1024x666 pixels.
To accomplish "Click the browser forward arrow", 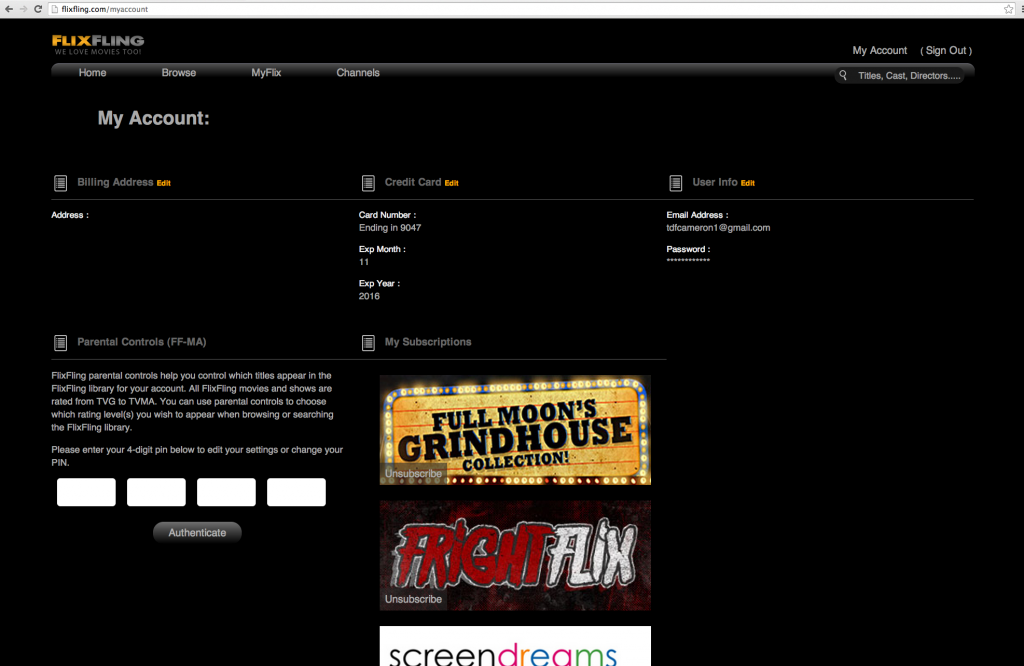I will [x=24, y=9].
